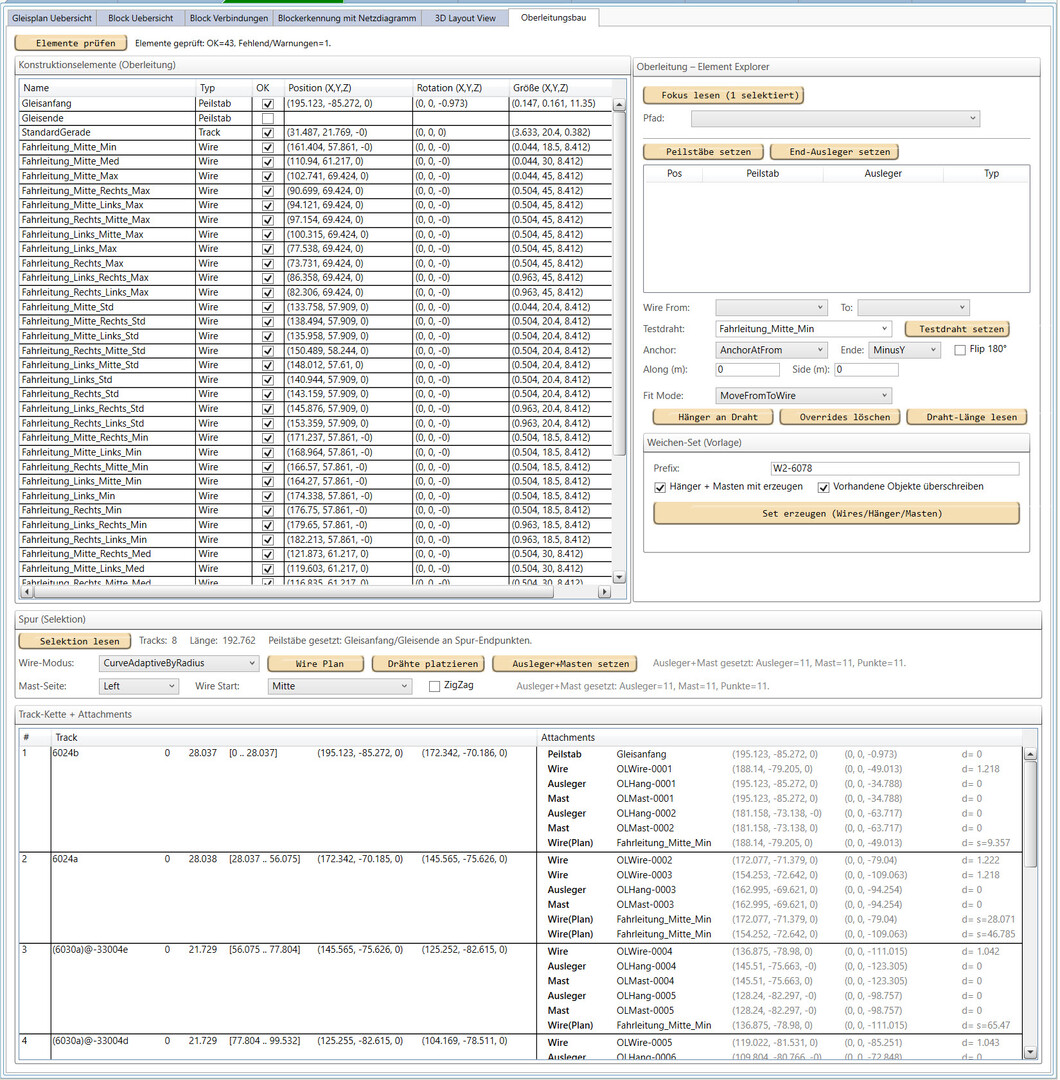Viewport: 1060px width, 1080px height.
Task: Toggle the ZigZag checkbox
Action: coord(434,686)
